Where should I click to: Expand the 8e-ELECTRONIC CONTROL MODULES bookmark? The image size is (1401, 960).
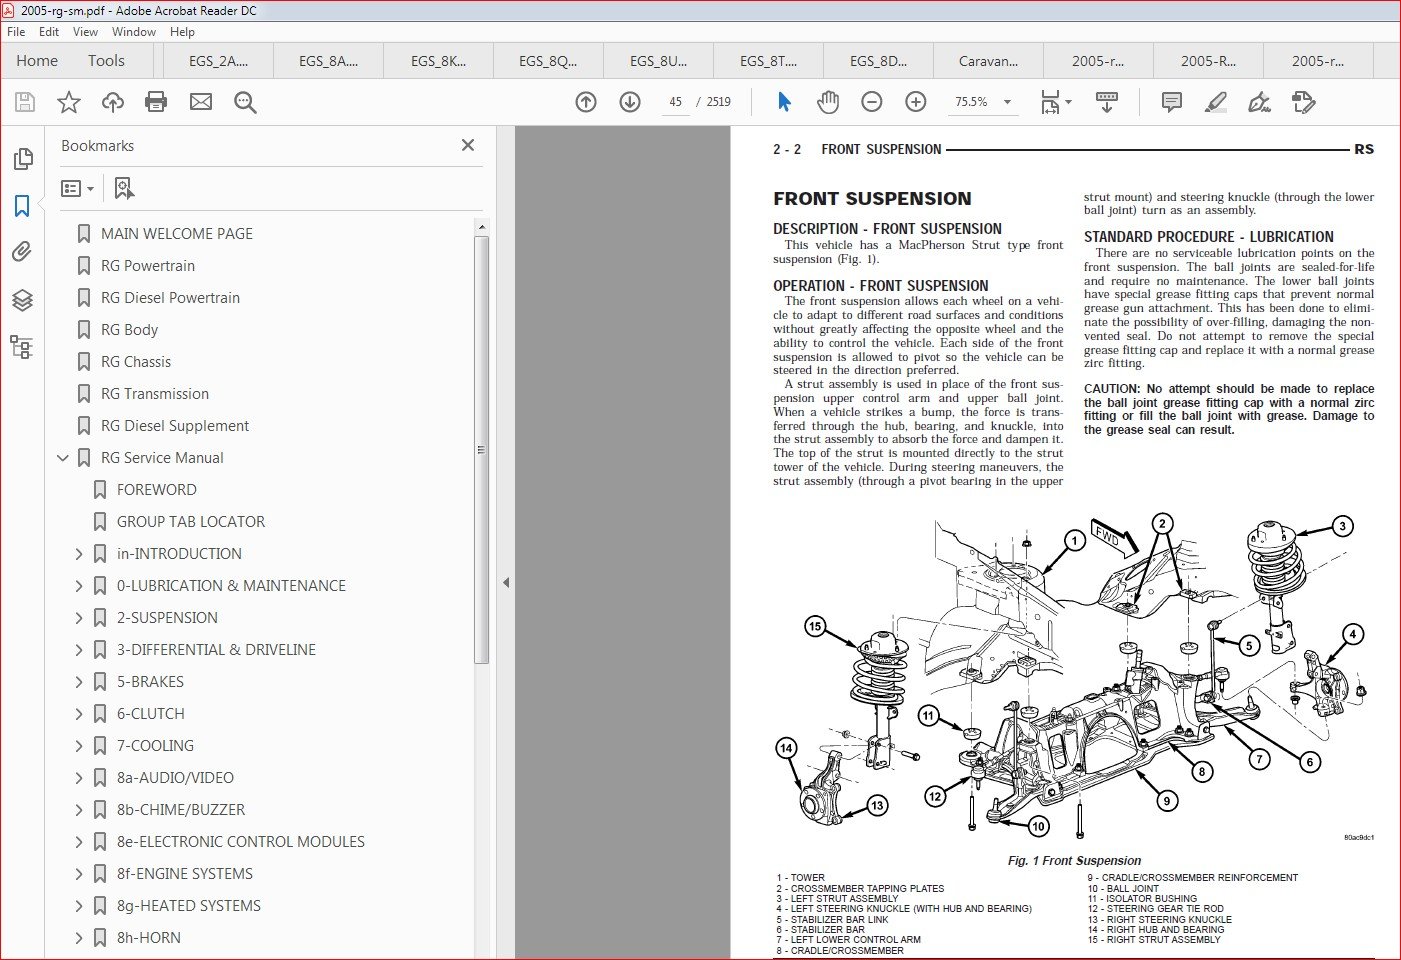pyautogui.click(x=79, y=842)
